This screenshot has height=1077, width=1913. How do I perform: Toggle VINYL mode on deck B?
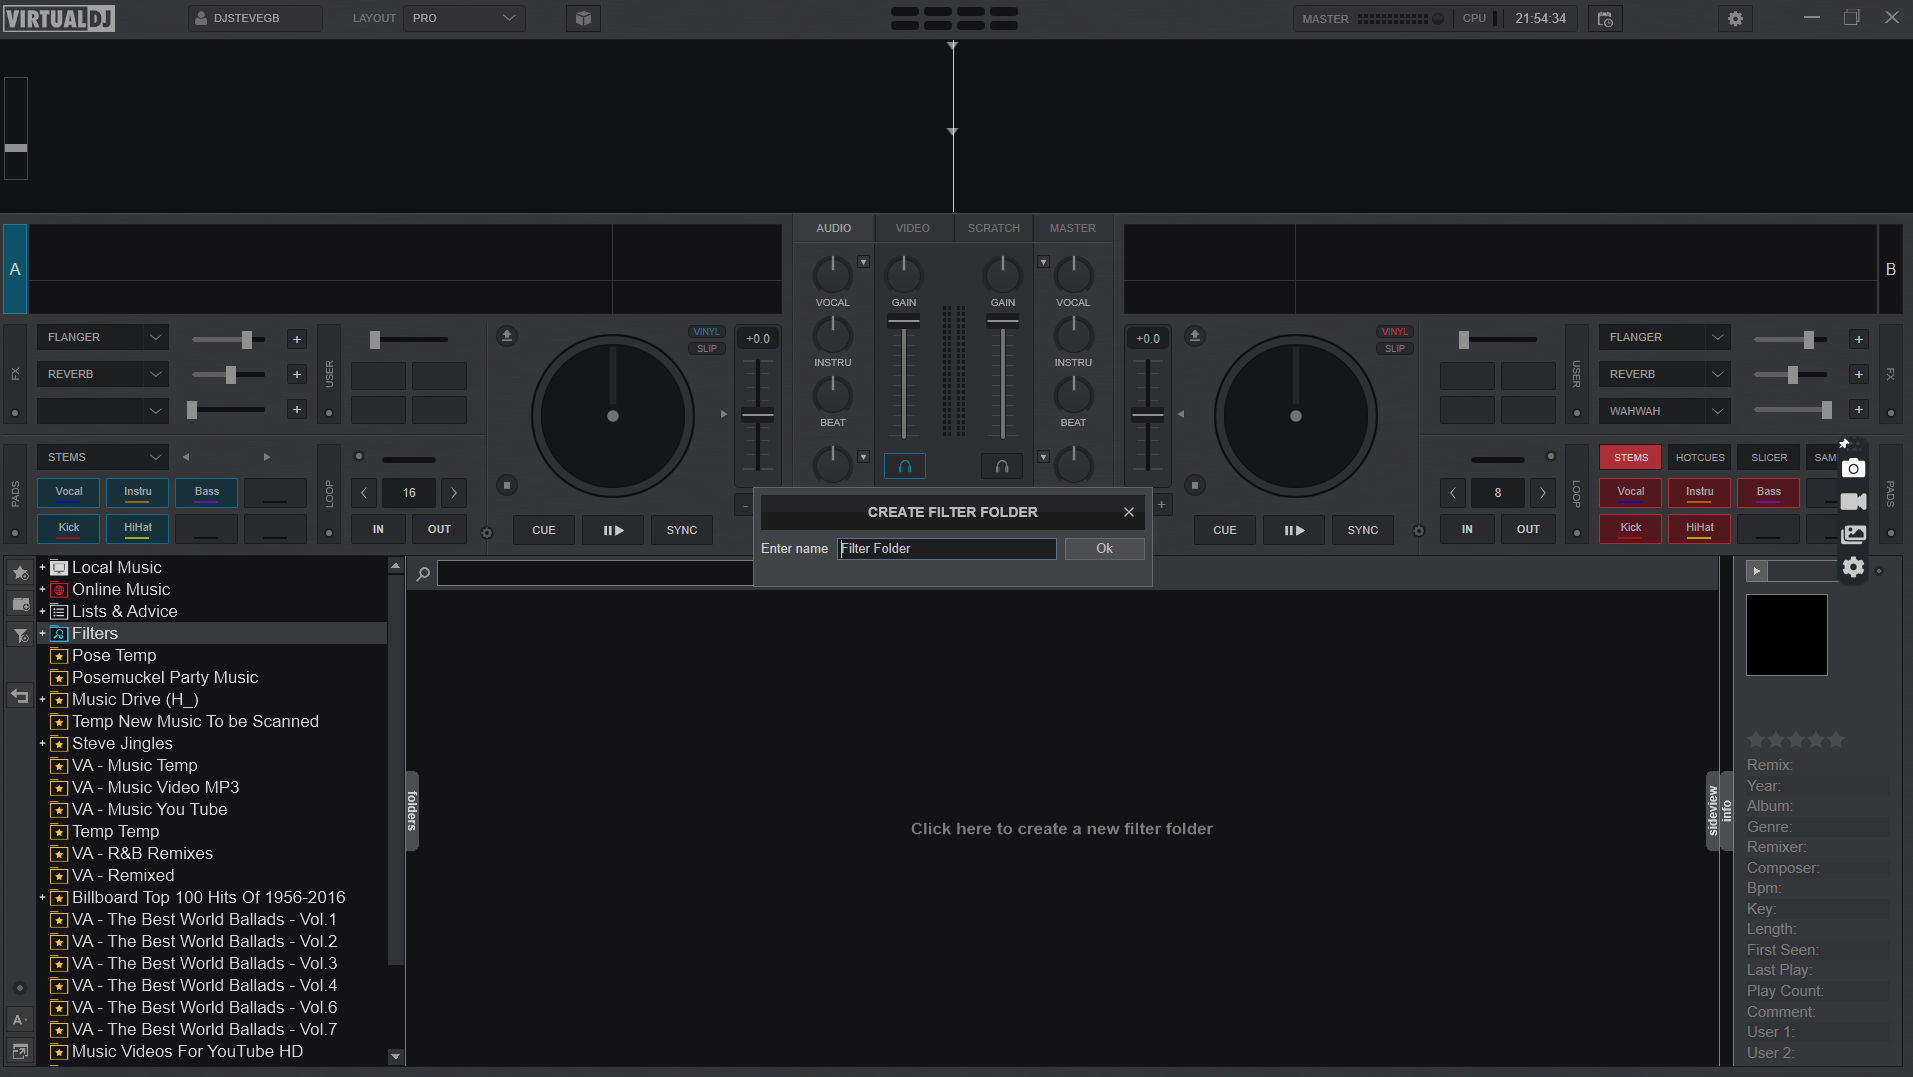tap(1395, 332)
